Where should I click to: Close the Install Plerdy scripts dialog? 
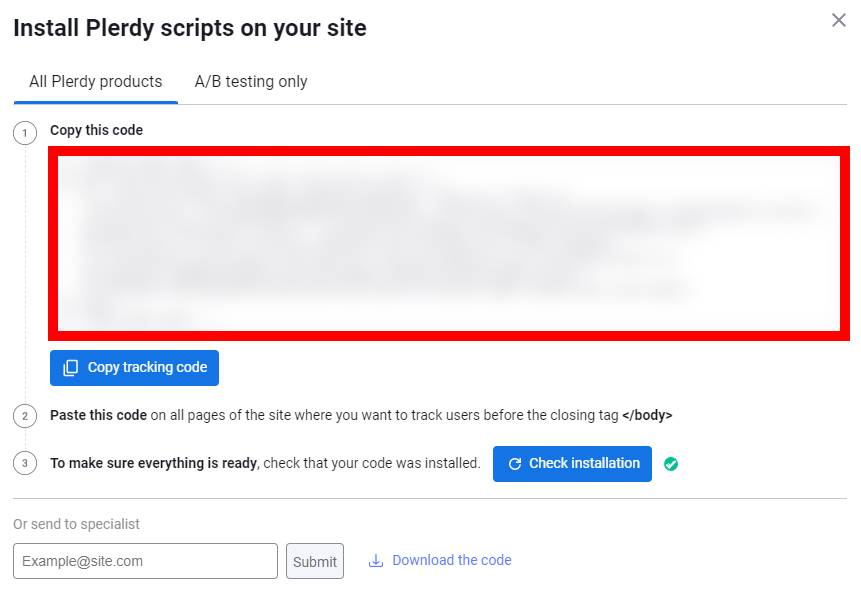tap(838, 20)
